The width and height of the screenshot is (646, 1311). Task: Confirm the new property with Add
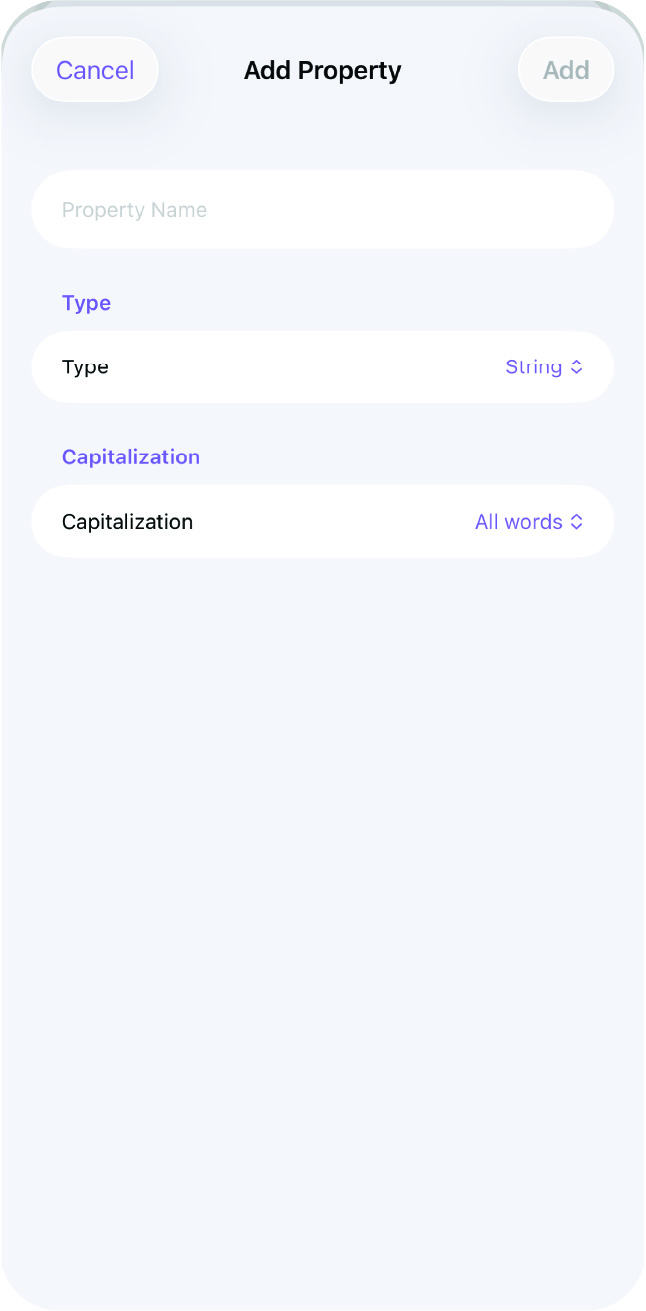click(565, 70)
